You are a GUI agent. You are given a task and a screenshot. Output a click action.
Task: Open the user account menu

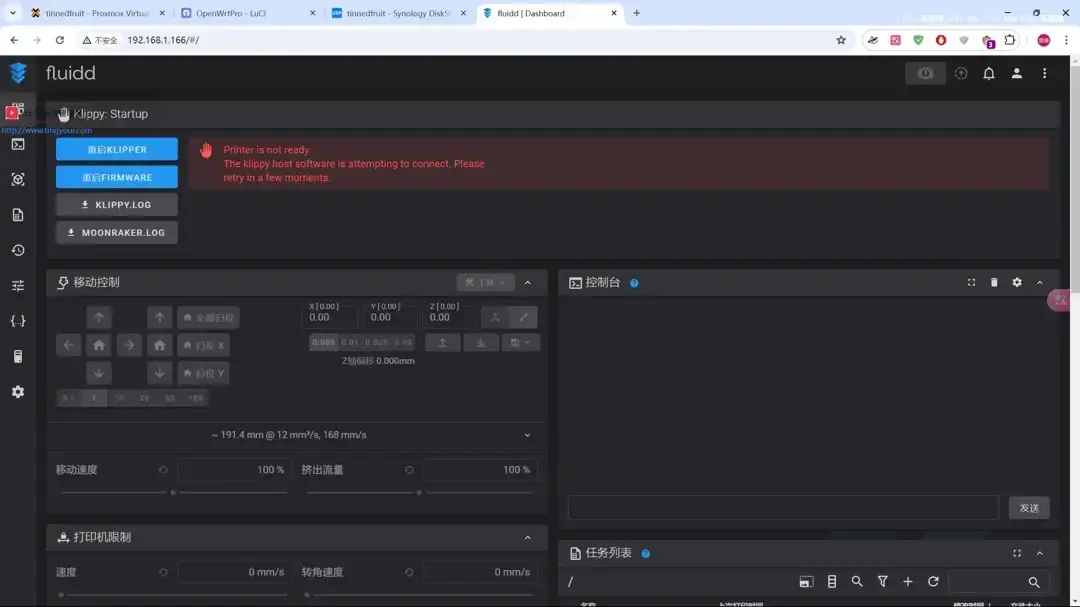click(1017, 73)
